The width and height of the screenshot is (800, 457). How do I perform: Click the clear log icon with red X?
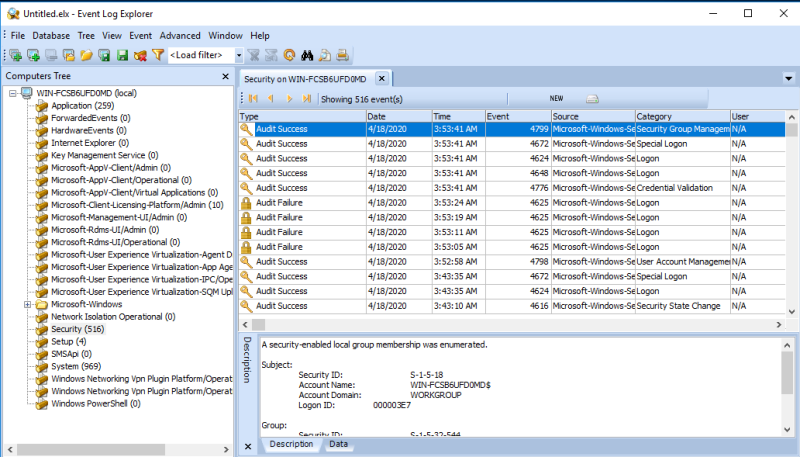point(140,55)
